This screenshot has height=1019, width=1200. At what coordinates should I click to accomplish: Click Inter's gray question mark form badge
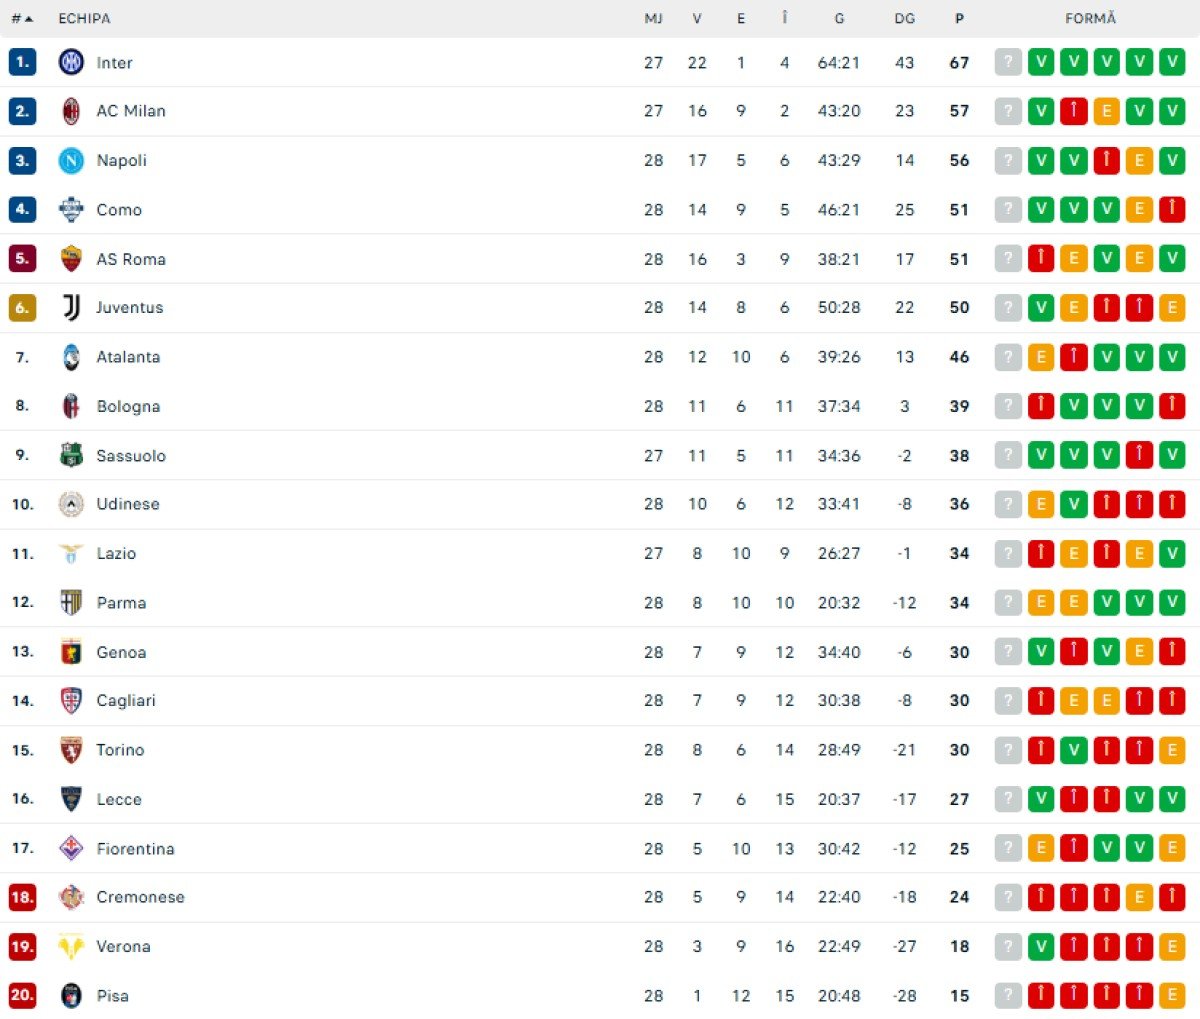coord(1008,62)
